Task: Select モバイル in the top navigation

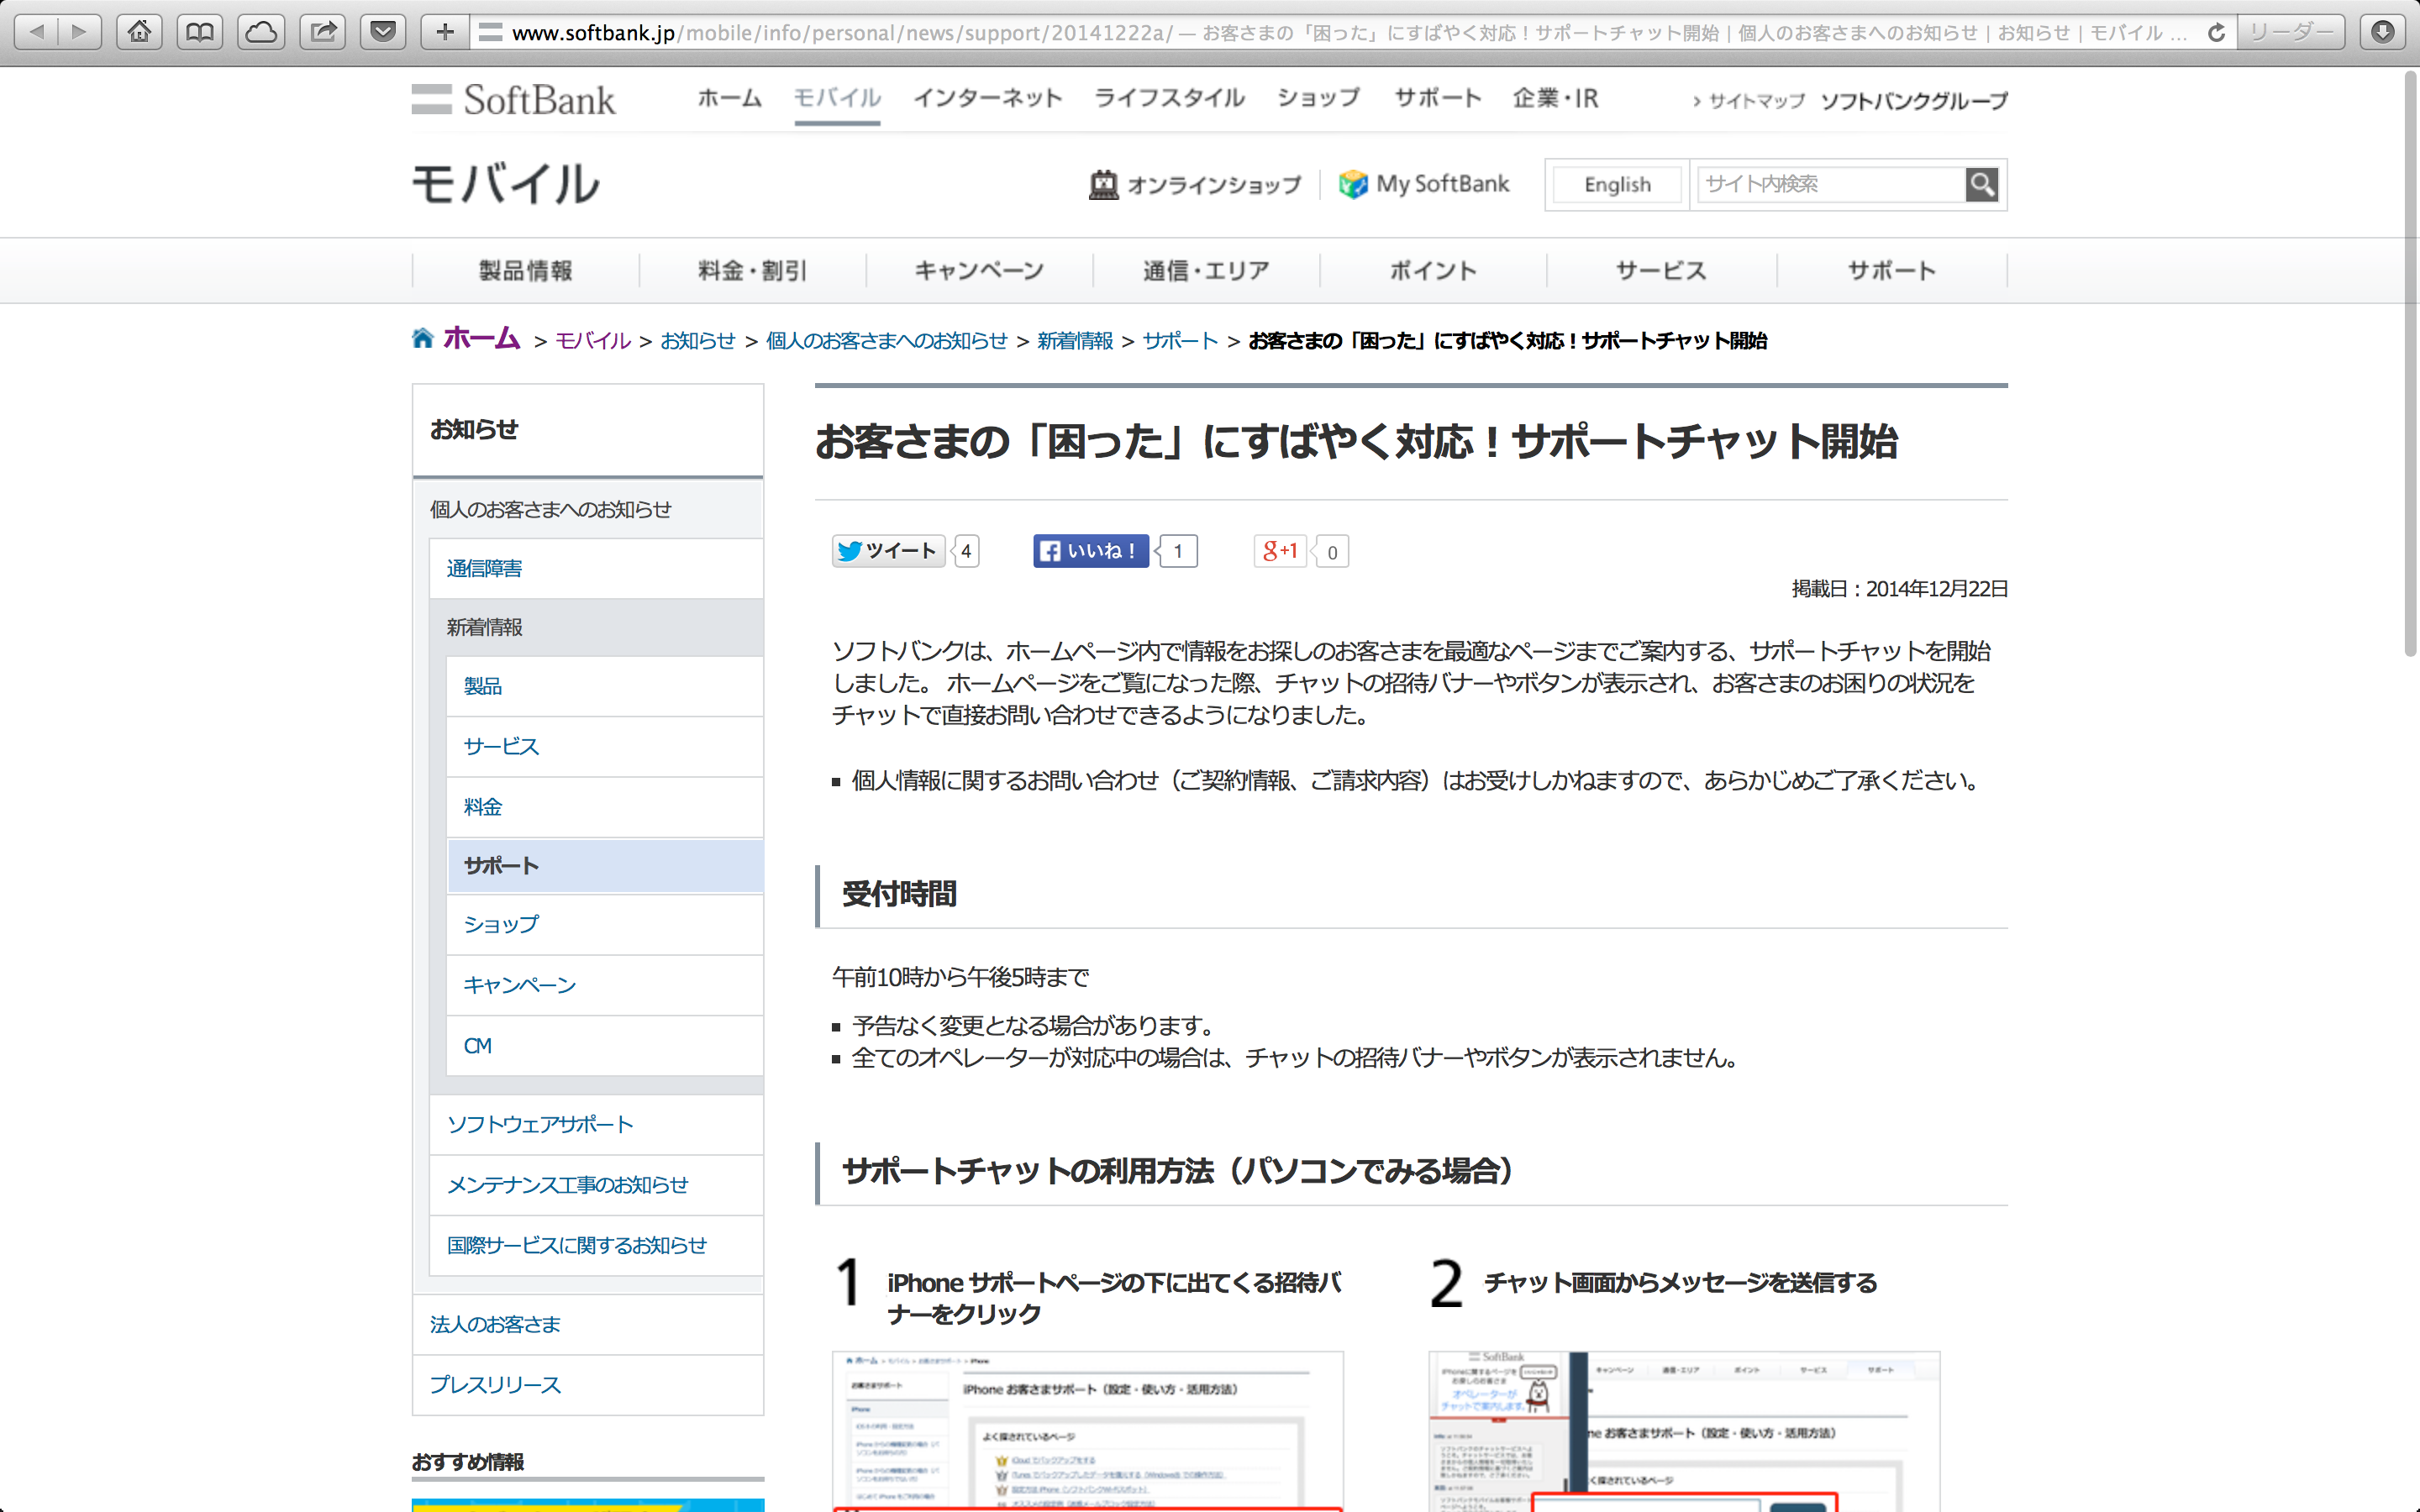Action: coord(837,98)
